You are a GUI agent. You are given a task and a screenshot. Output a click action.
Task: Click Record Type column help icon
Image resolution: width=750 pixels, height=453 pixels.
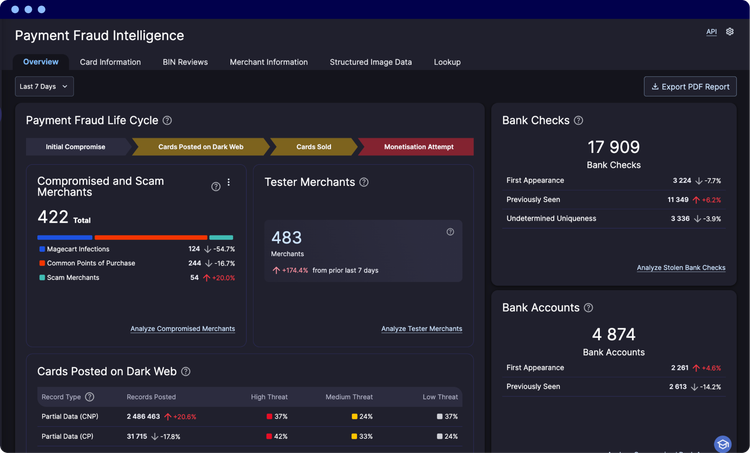(x=89, y=397)
